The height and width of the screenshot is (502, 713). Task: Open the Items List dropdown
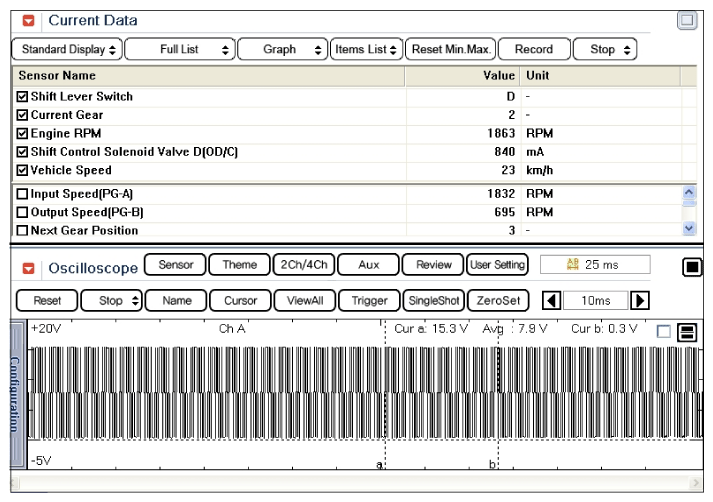click(x=367, y=49)
